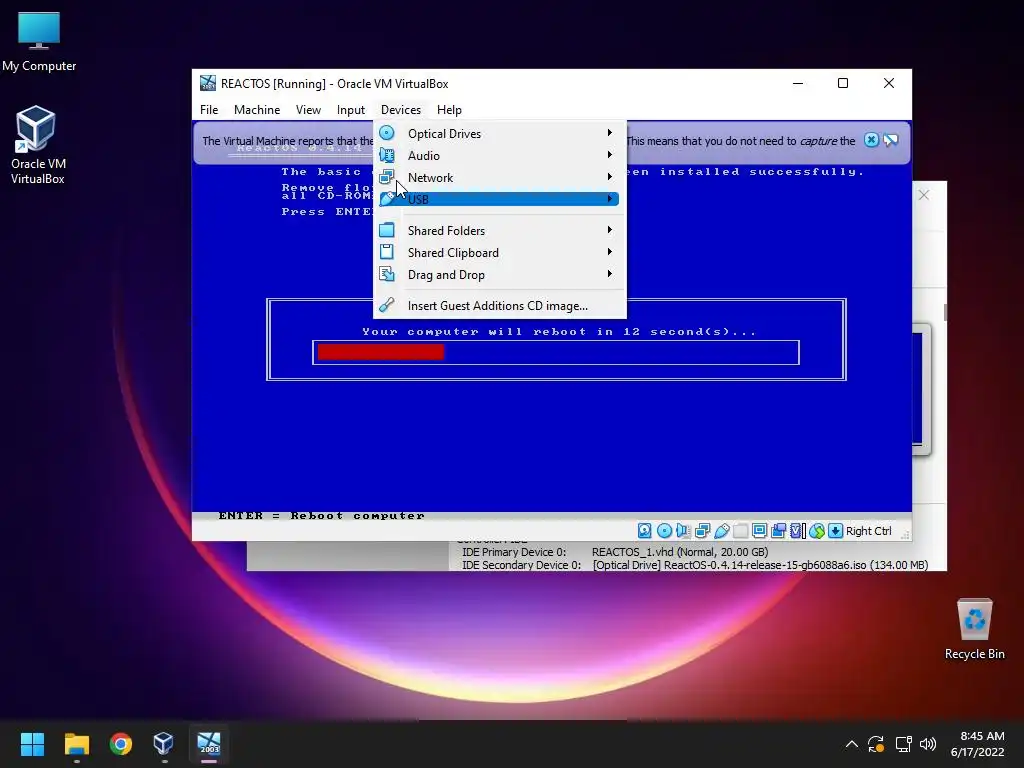The image size is (1024, 768).
Task: Click the Shared Folders folder icon
Action: [x=387, y=230]
